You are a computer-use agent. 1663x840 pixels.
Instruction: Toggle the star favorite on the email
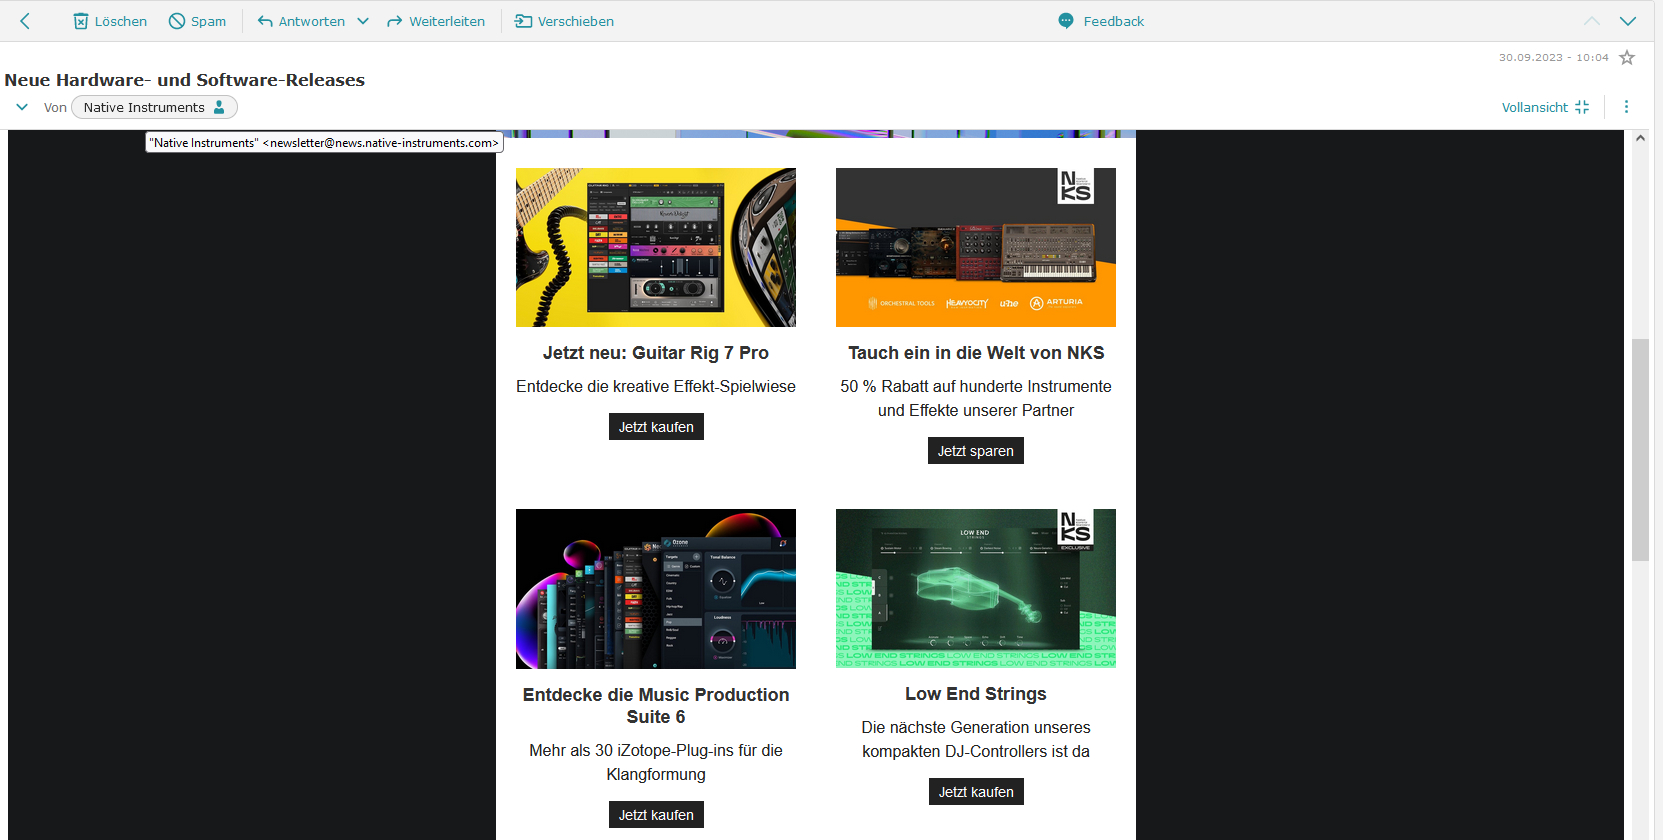(1627, 58)
